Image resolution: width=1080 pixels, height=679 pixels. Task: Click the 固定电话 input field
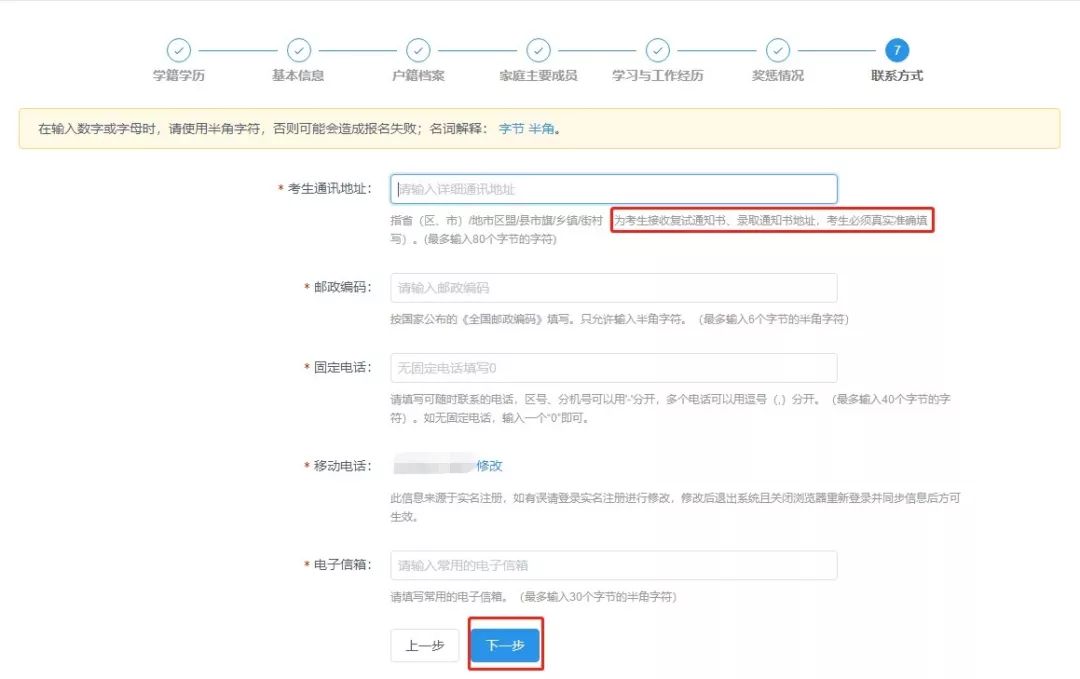pyautogui.click(x=612, y=368)
